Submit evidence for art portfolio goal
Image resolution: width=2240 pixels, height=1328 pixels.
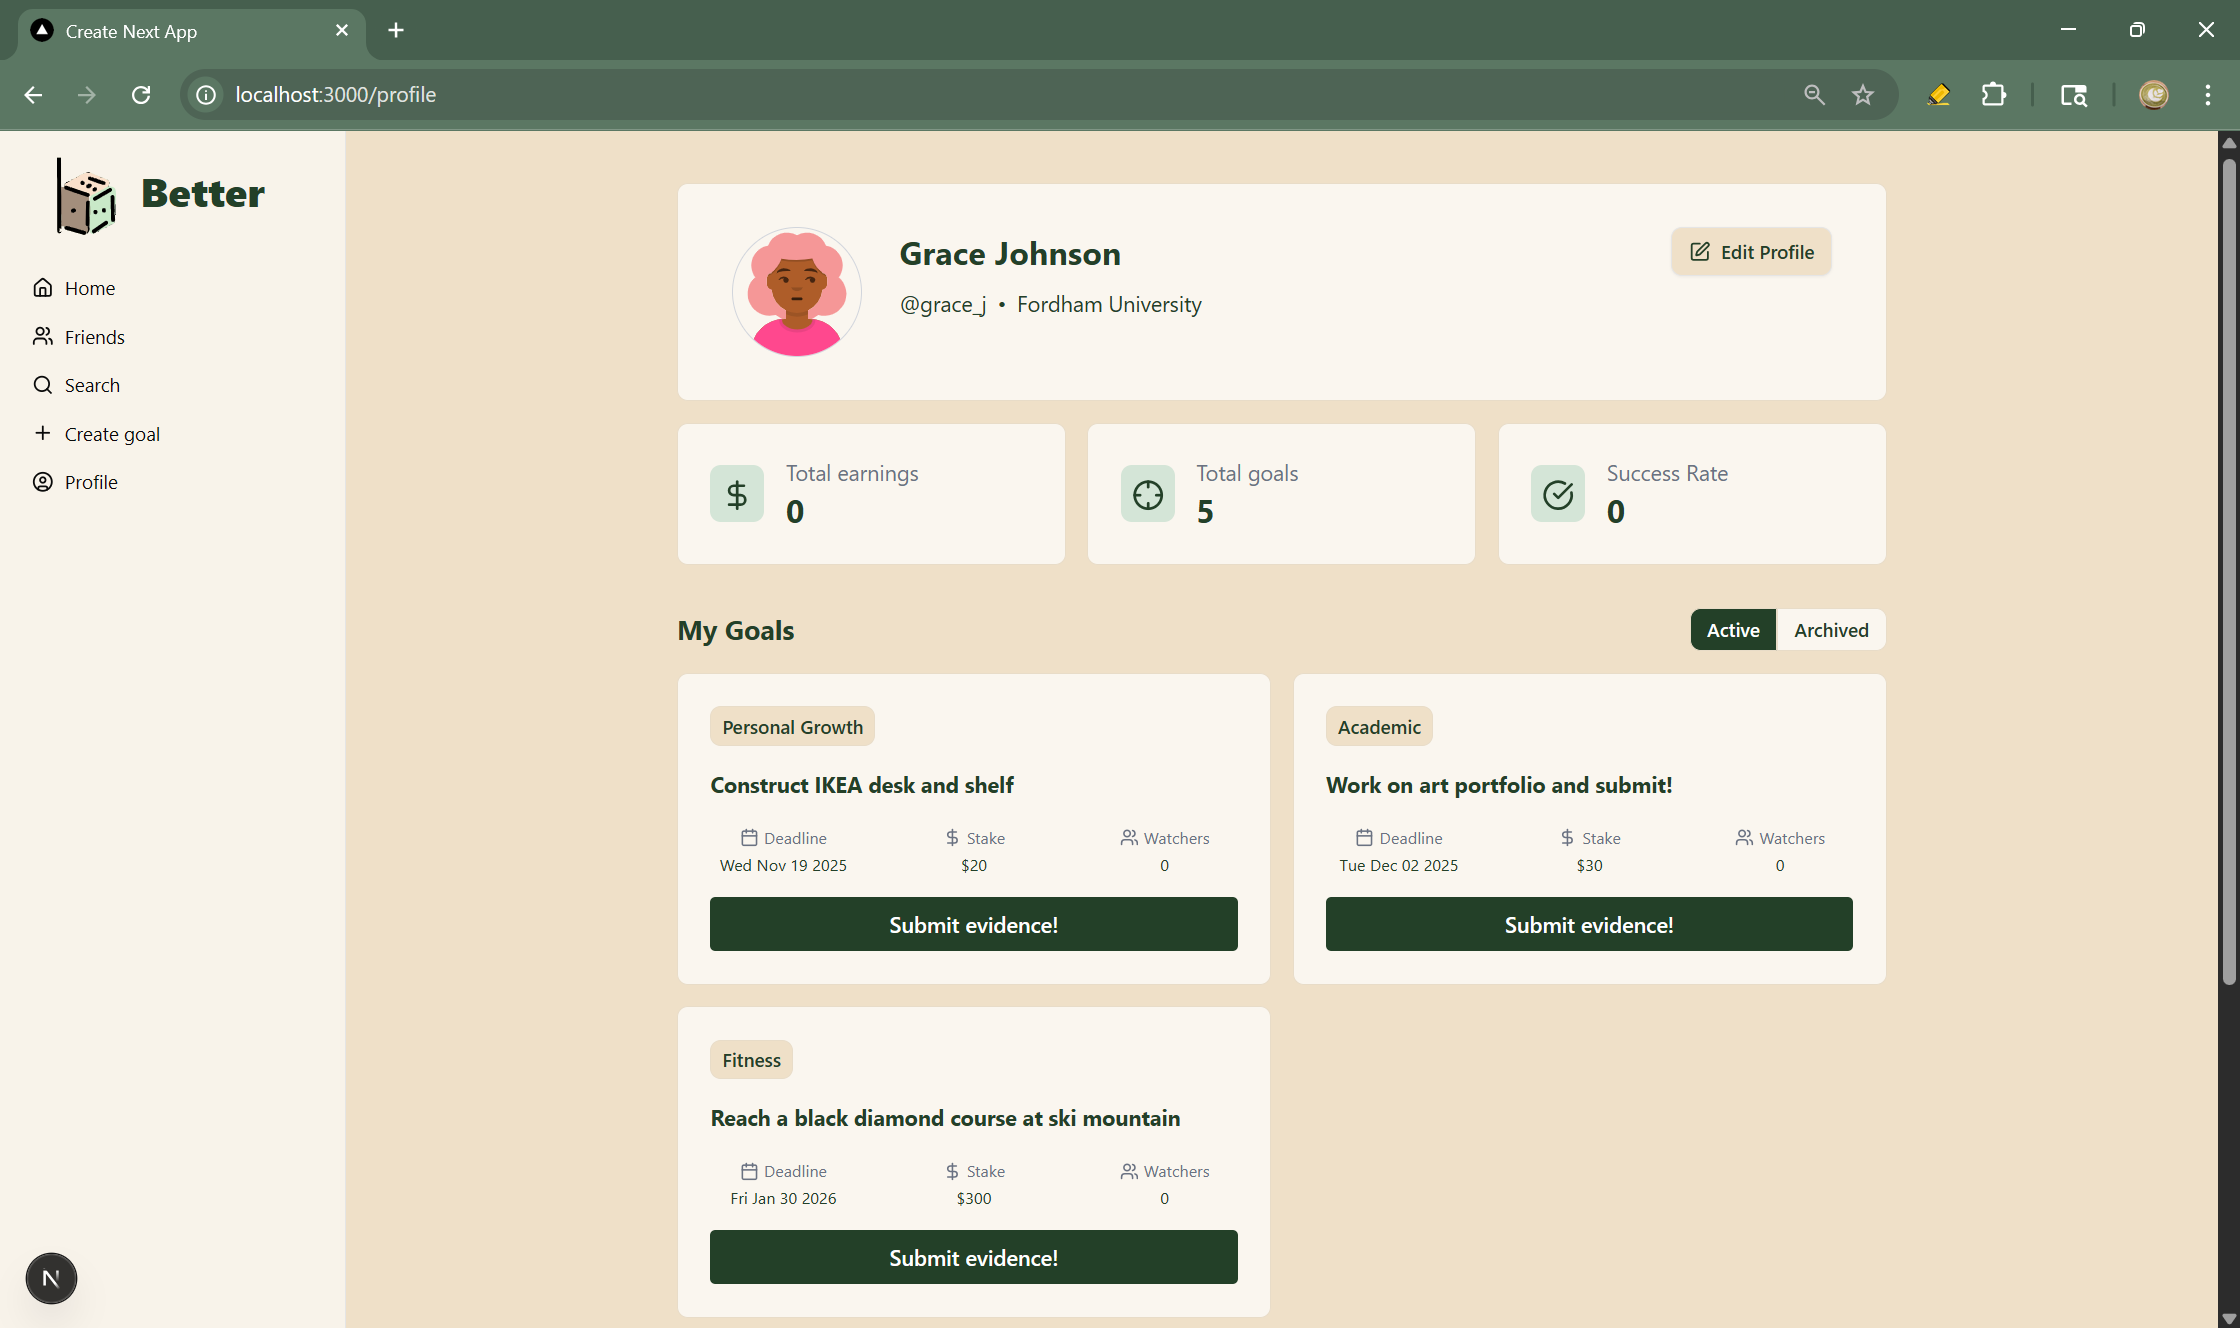click(x=1588, y=924)
